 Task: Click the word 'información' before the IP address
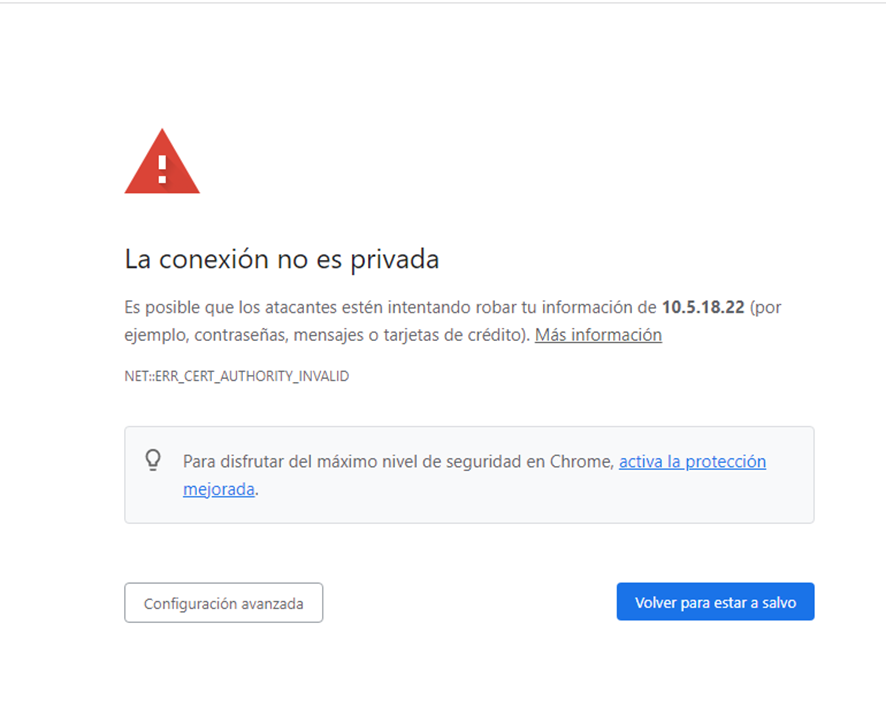pos(587,307)
